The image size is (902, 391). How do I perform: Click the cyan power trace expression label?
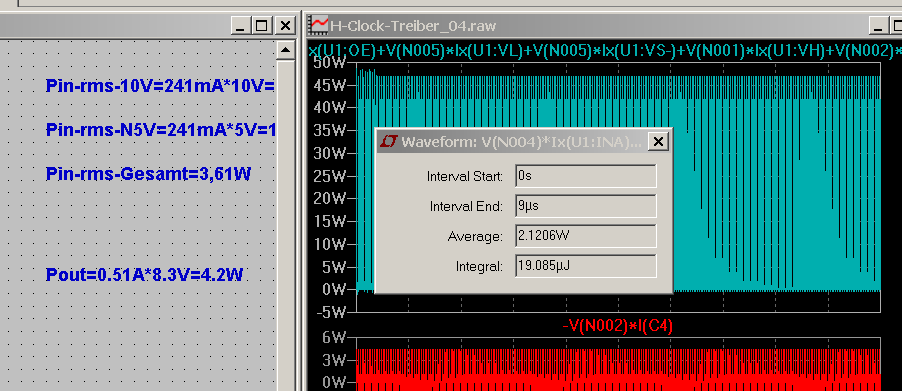(605, 51)
